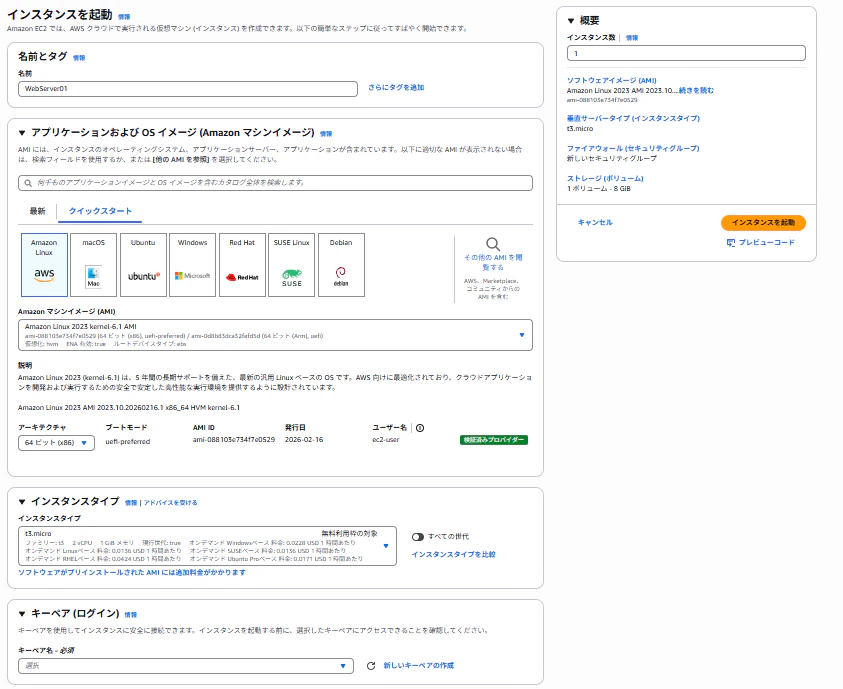Viewport: 843px width, 689px height.
Task: Click the 名前 field containing WebServer01
Action: (x=188, y=89)
